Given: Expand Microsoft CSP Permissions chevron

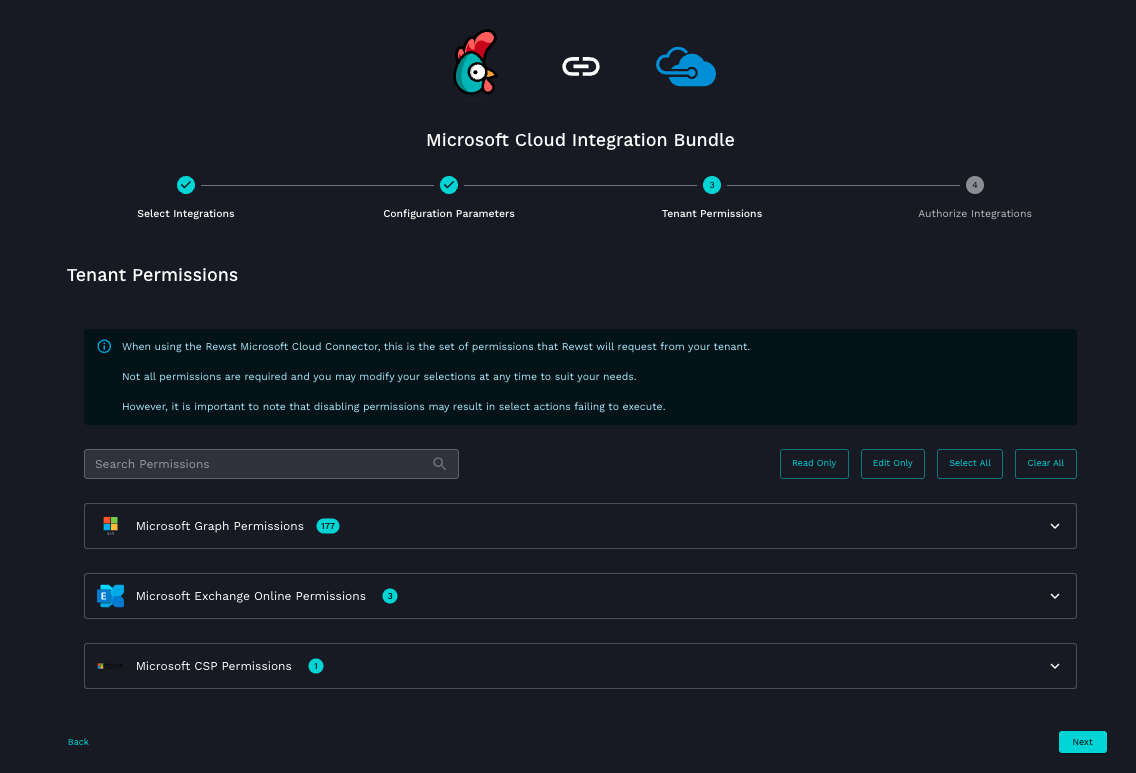Looking at the screenshot, I should tap(1054, 666).
